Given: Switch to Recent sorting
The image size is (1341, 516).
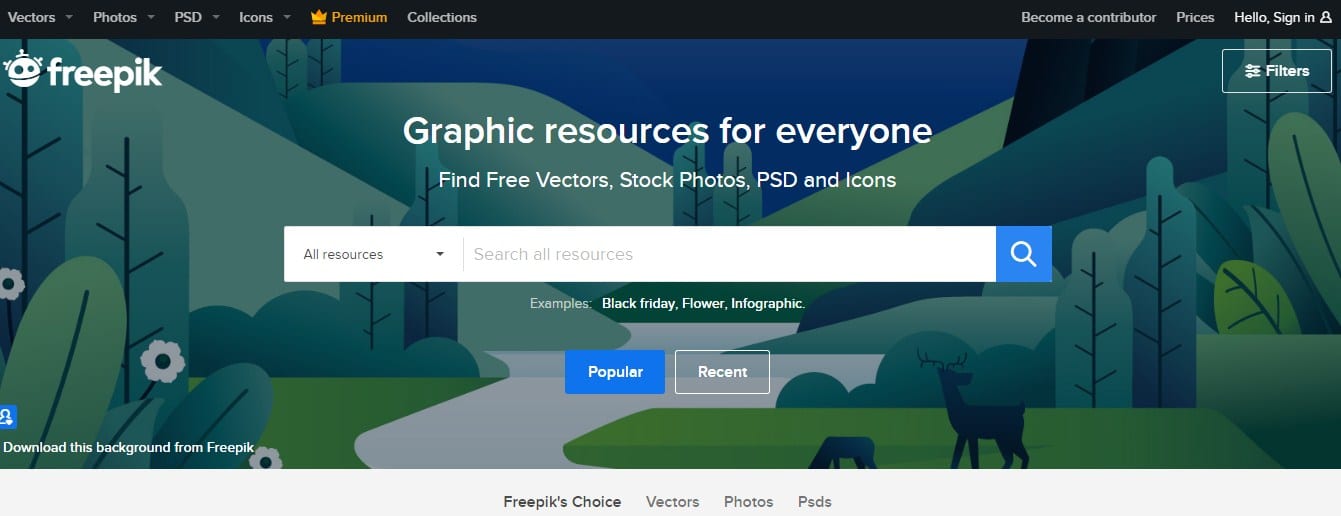Looking at the screenshot, I should point(722,372).
